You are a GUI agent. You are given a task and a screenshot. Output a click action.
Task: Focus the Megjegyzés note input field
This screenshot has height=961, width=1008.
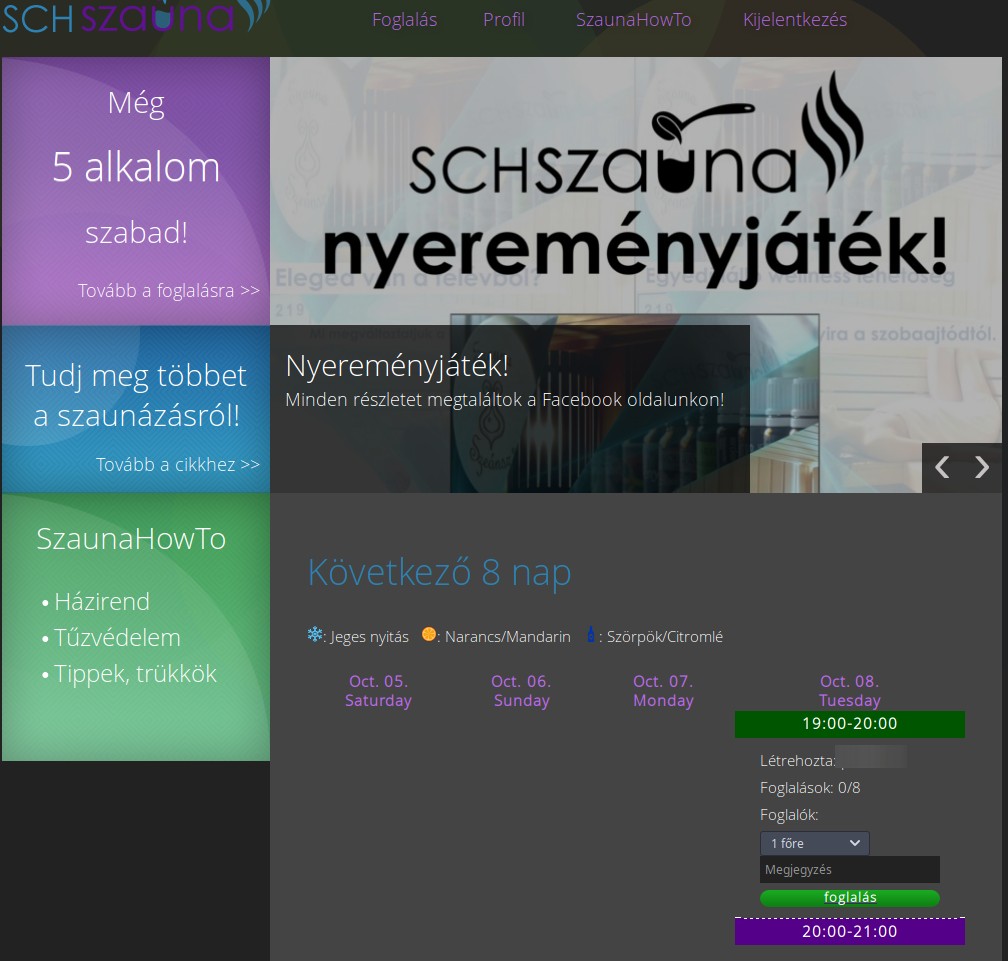(849, 870)
